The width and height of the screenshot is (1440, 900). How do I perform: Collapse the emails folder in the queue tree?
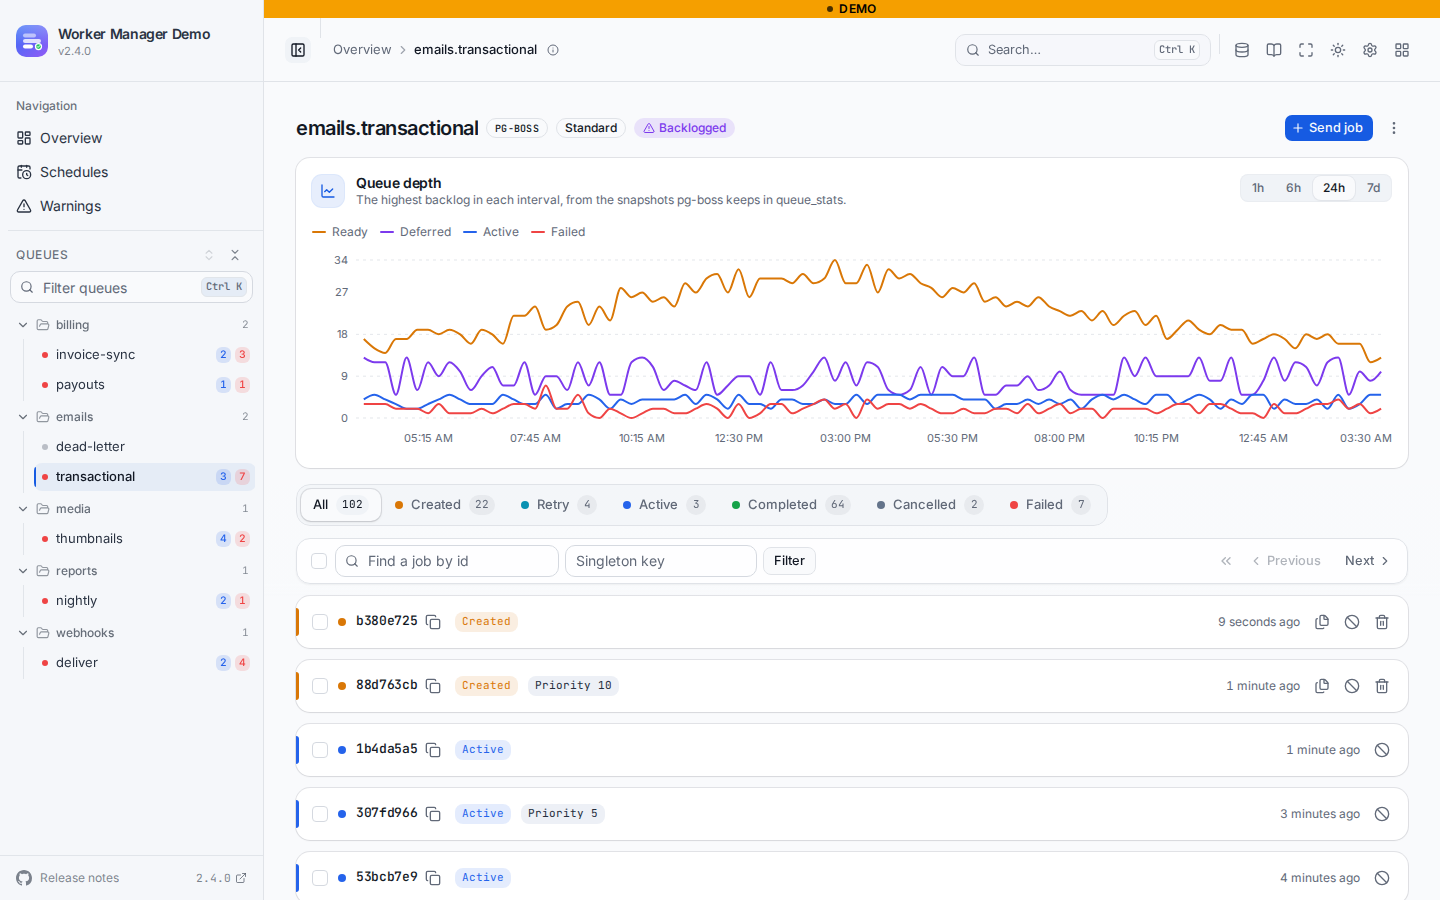23,417
